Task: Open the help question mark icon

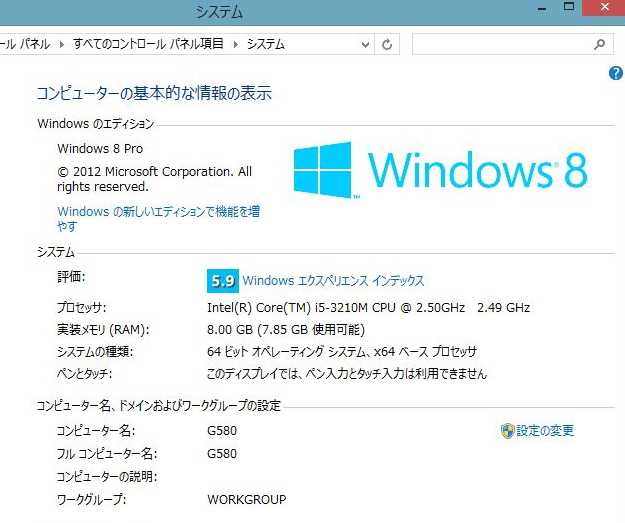Action: click(x=616, y=73)
